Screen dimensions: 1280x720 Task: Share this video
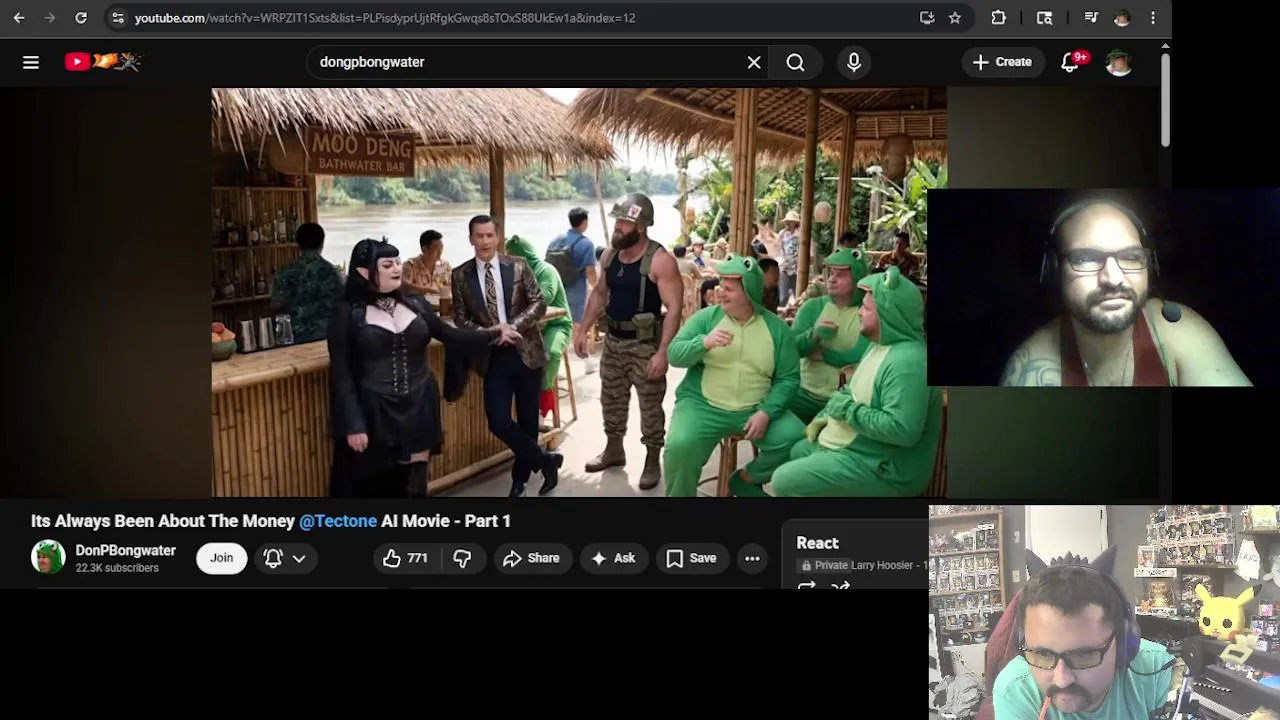(531, 558)
